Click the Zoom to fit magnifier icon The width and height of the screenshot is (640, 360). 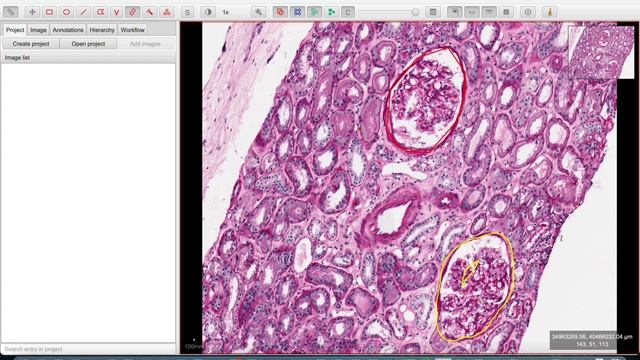pyautogui.click(x=258, y=12)
